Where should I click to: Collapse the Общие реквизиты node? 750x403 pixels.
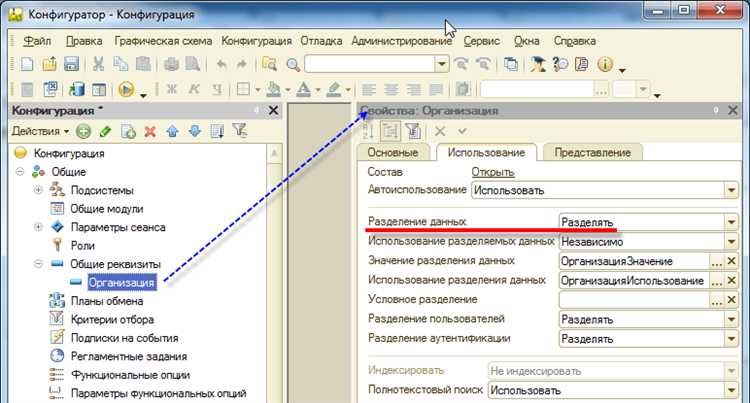pos(38,263)
